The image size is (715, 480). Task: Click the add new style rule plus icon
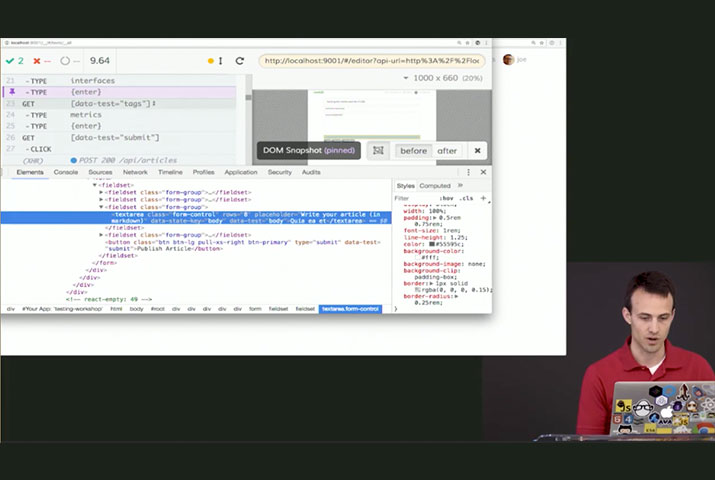[483, 198]
